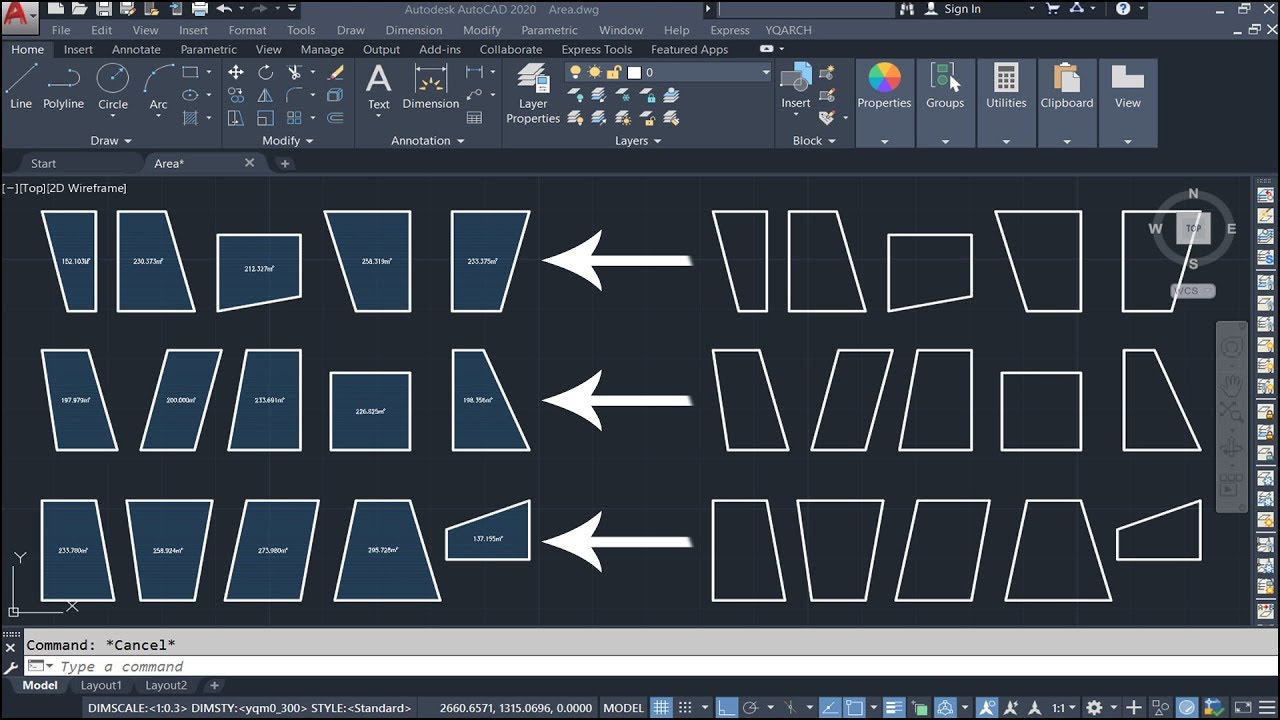Toggle polar tracking in status bar

pyautogui.click(x=751, y=708)
